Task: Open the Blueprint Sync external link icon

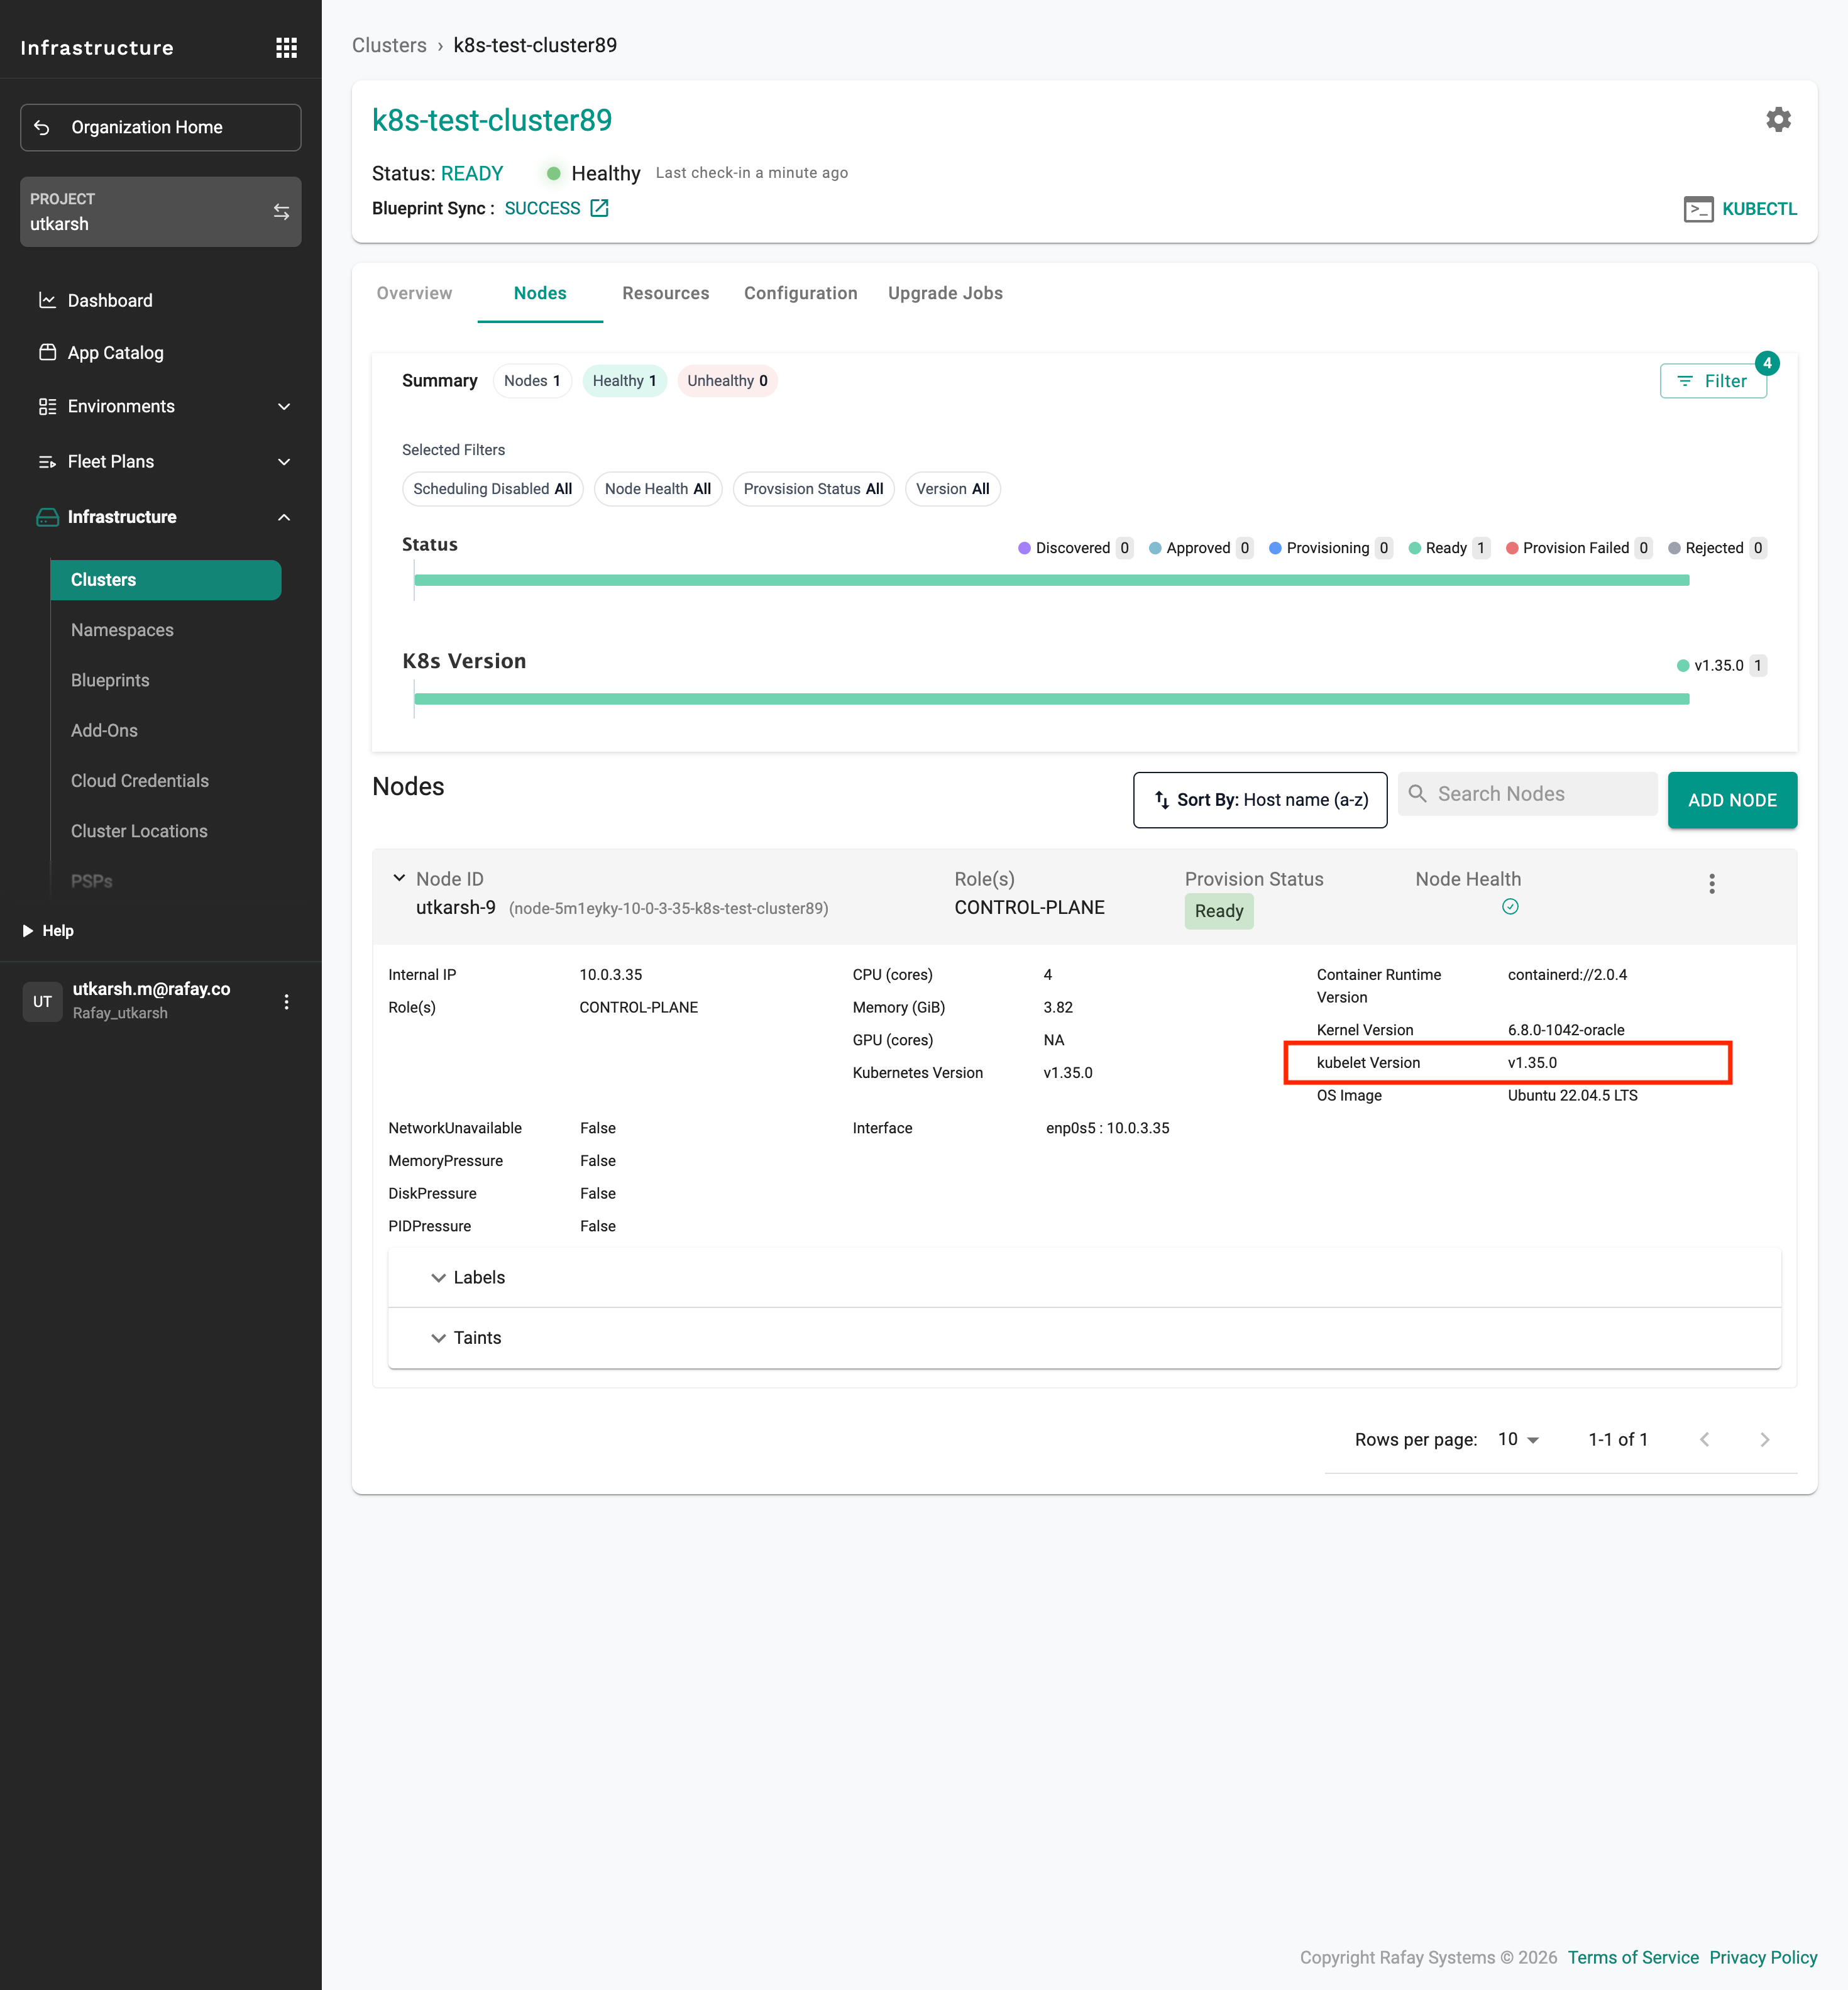Action: 599,208
